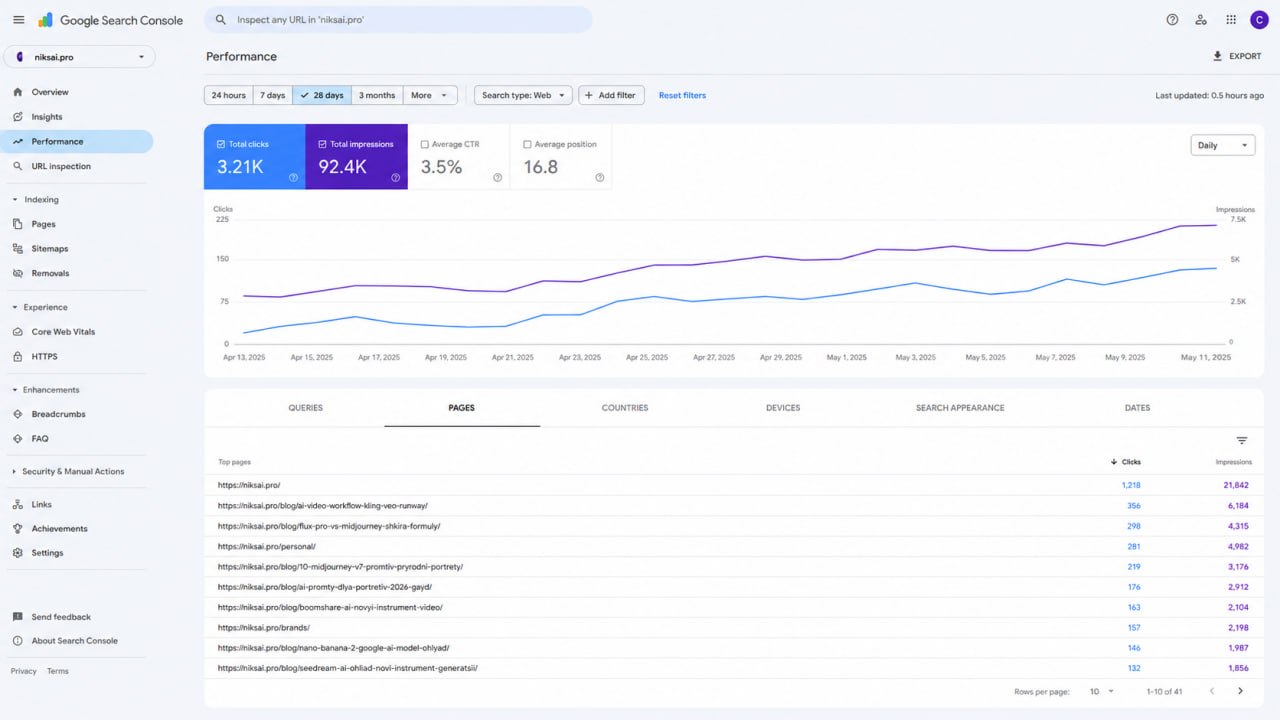Open the table filter rows icon
Image resolution: width=1280 pixels, height=720 pixels.
1242,440
